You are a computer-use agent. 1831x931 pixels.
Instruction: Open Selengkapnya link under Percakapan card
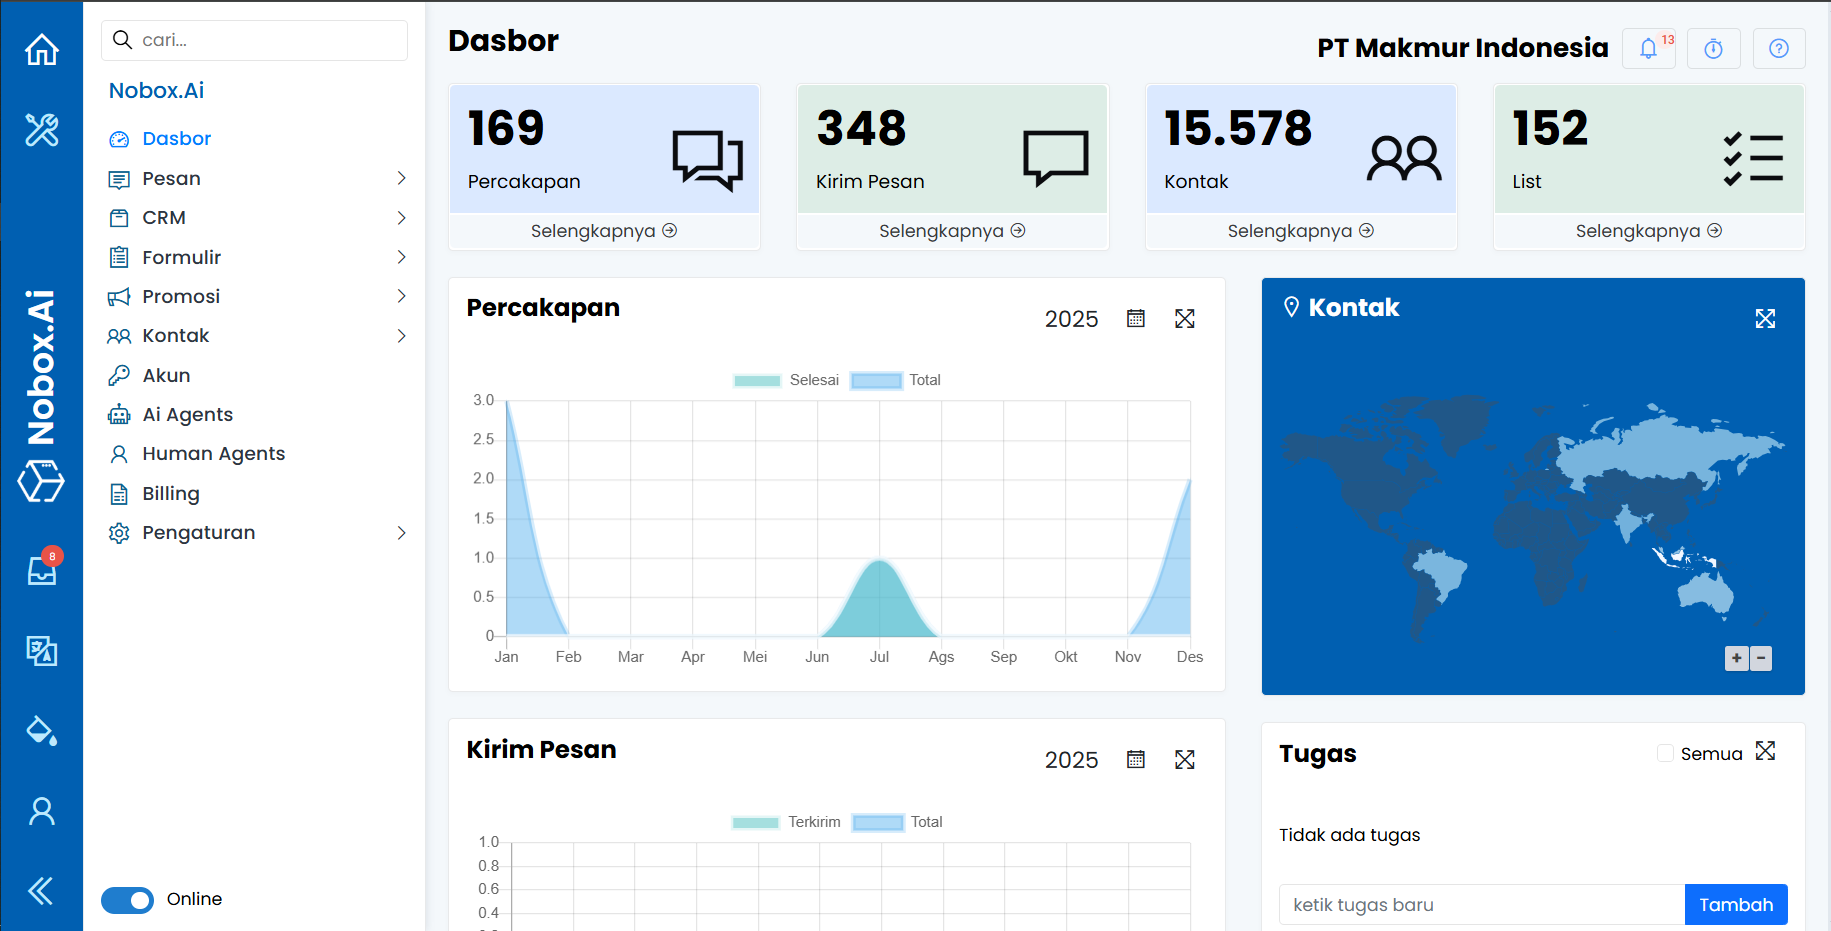tap(603, 231)
